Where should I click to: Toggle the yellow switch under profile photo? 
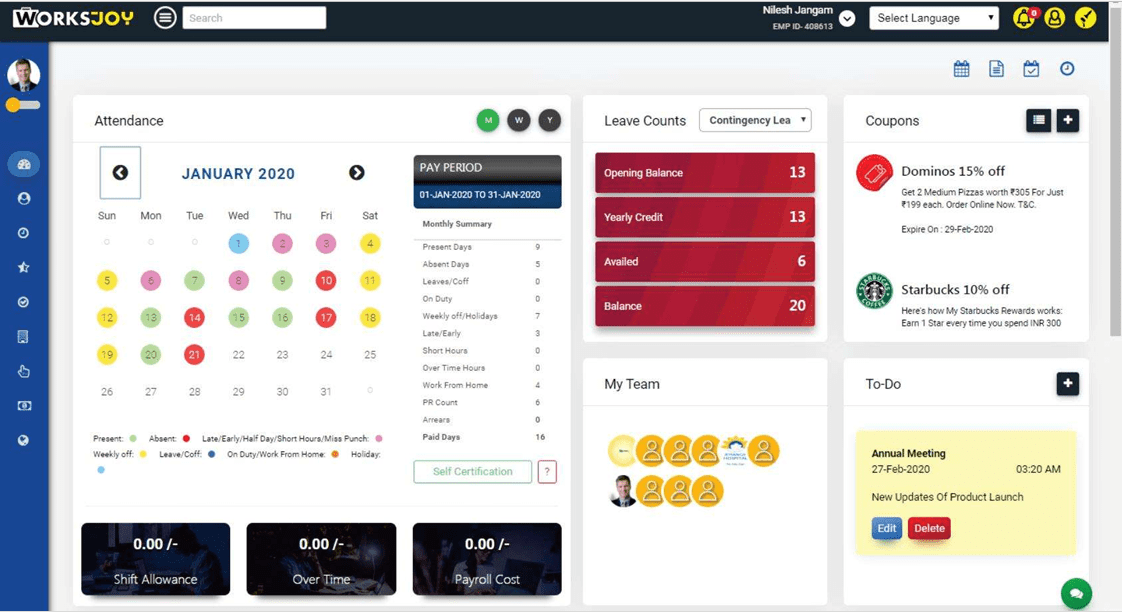(x=22, y=105)
